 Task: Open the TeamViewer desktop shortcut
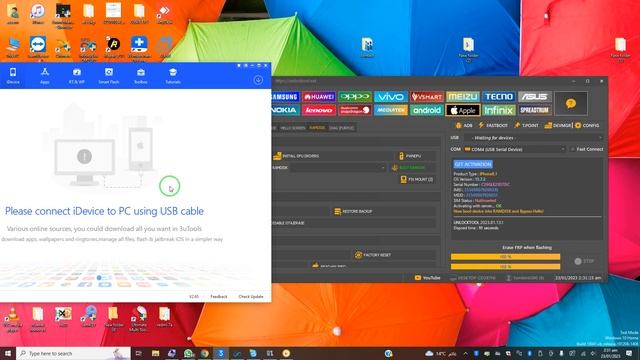(38, 47)
